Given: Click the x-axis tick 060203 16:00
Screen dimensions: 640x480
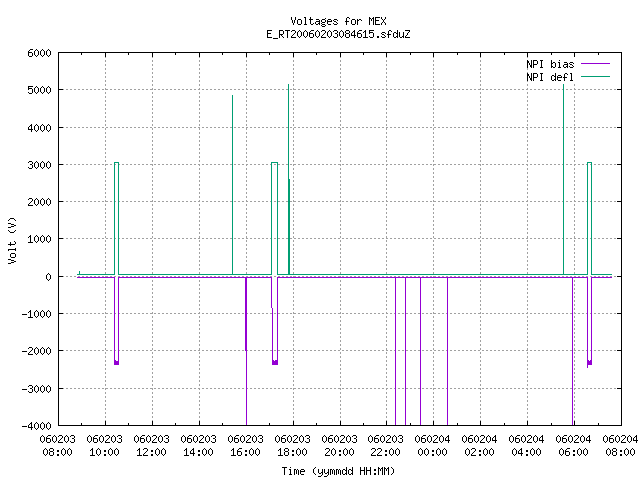Looking at the screenshot, I should tap(245, 445).
